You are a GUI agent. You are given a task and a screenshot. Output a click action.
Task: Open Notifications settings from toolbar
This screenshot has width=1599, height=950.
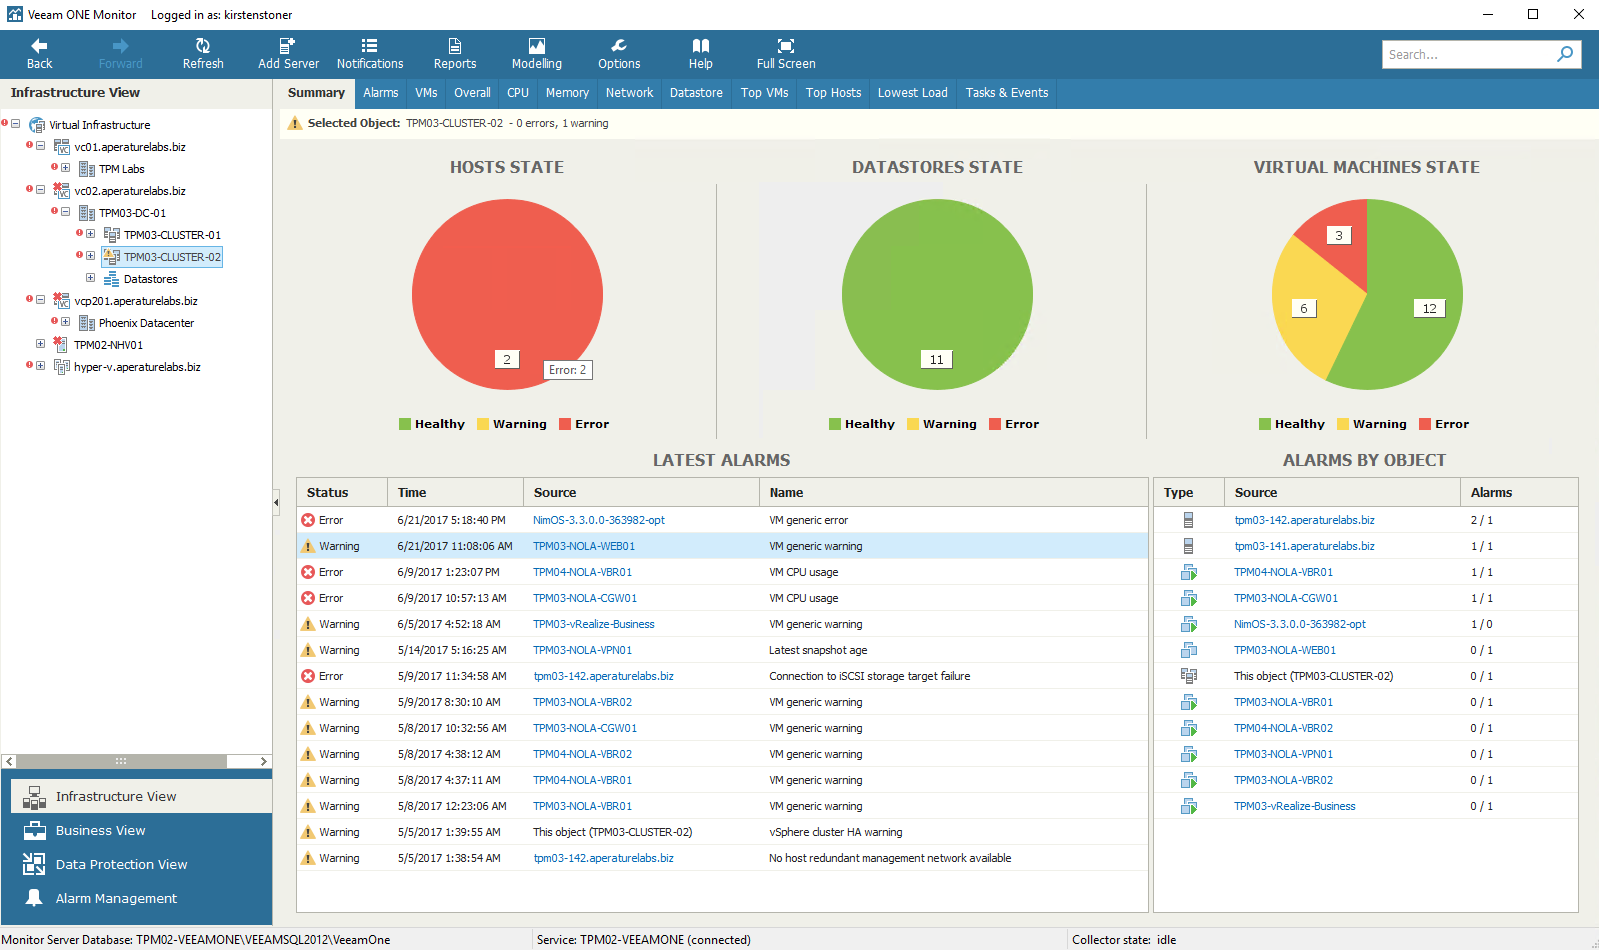370,54
